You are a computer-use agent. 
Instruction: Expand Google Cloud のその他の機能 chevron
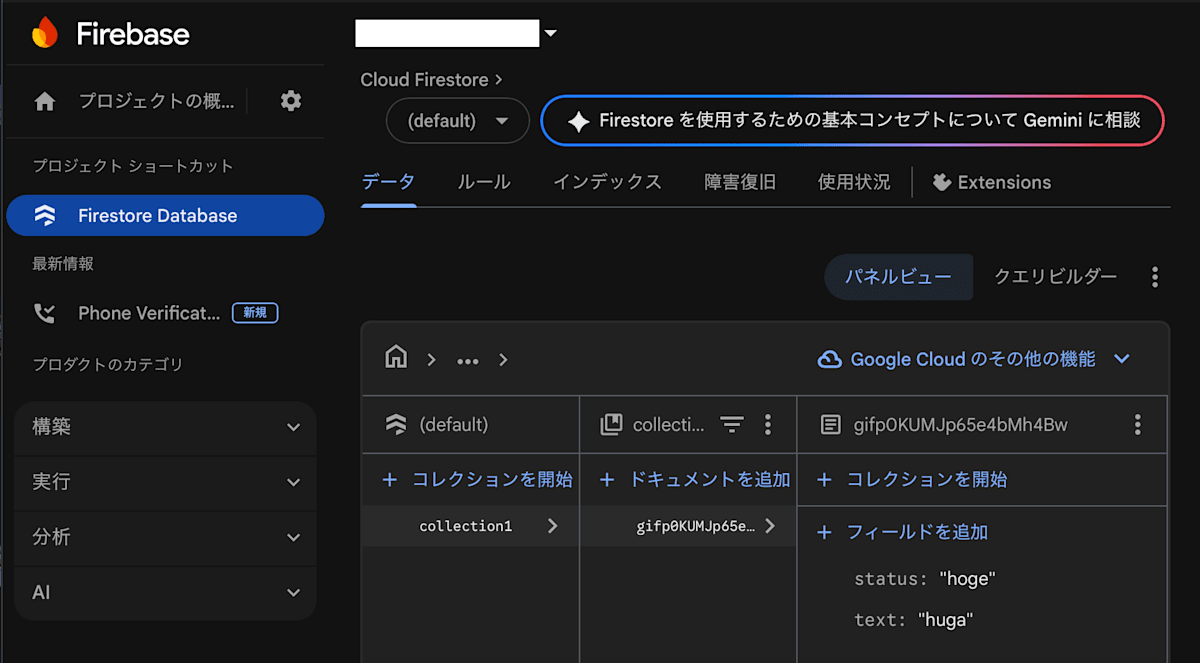click(1122, 359)
